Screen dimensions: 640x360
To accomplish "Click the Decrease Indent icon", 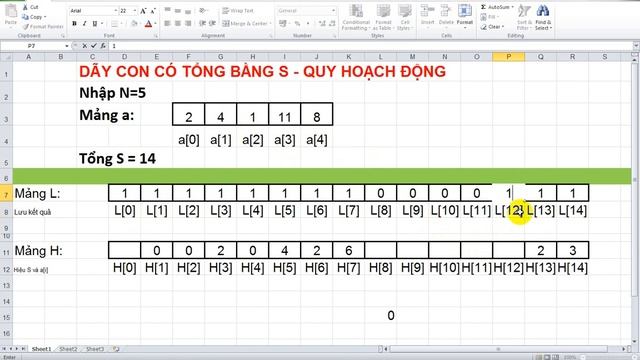I will tap(202, 24).
